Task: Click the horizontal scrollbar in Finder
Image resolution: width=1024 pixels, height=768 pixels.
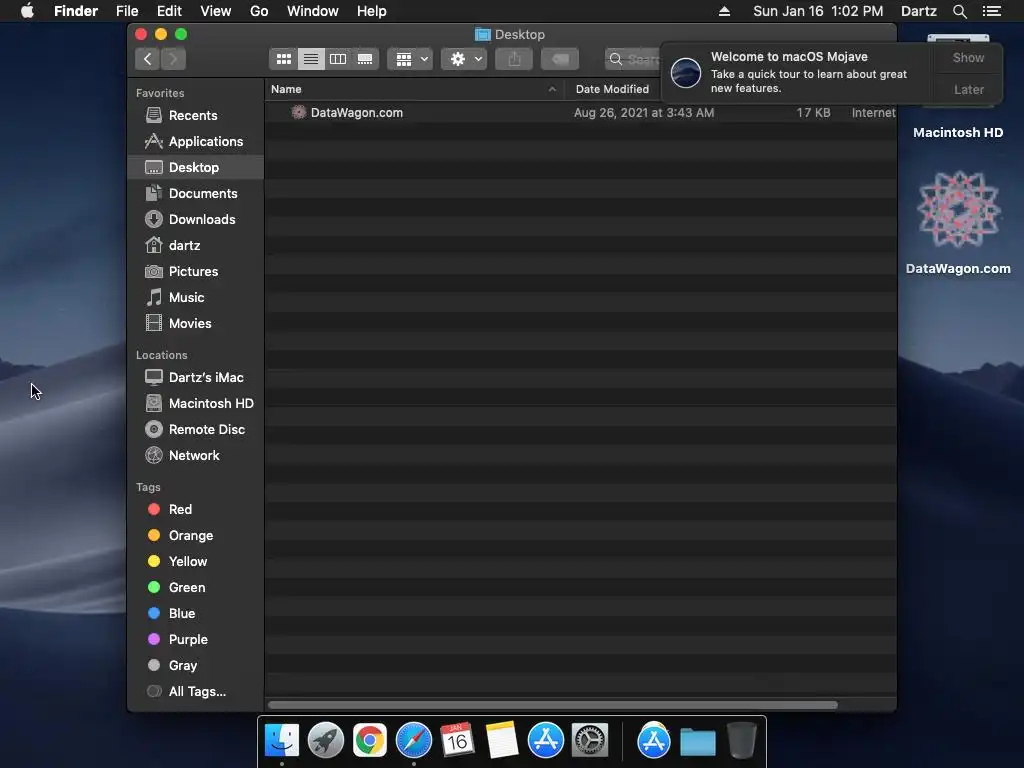Action: (x=552, y=705)
